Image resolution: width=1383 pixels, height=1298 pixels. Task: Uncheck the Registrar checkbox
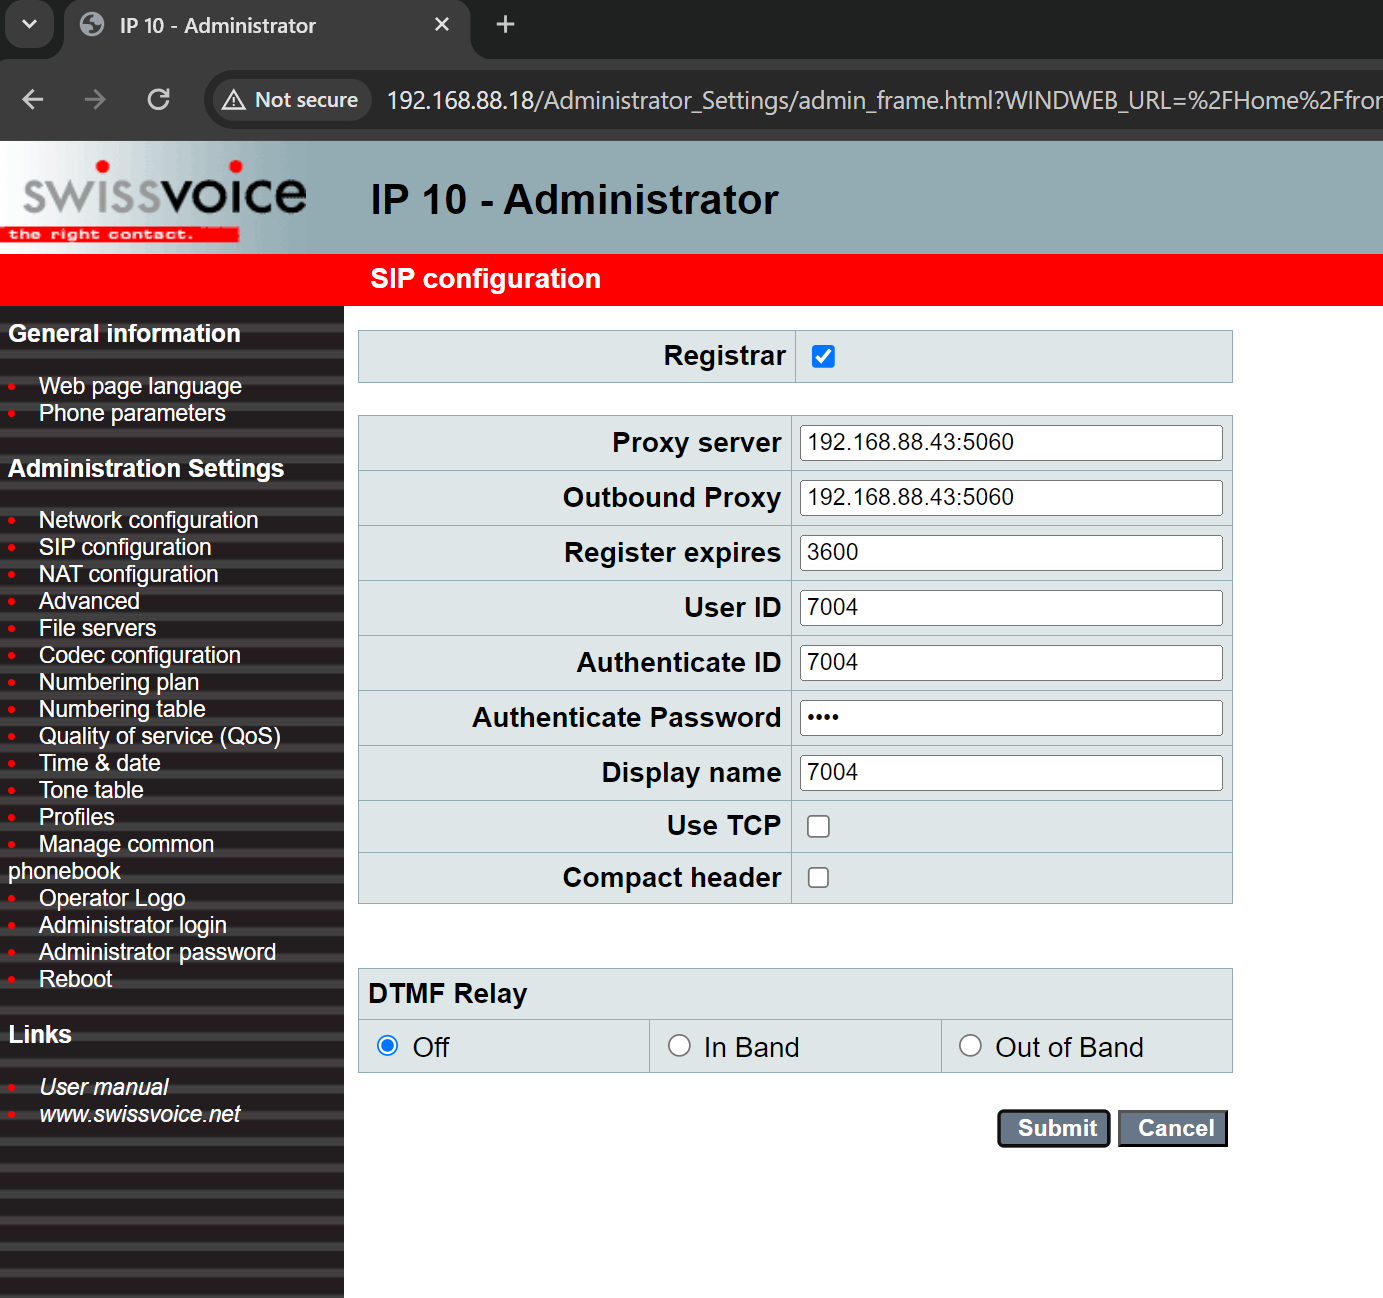pos(823,356)
